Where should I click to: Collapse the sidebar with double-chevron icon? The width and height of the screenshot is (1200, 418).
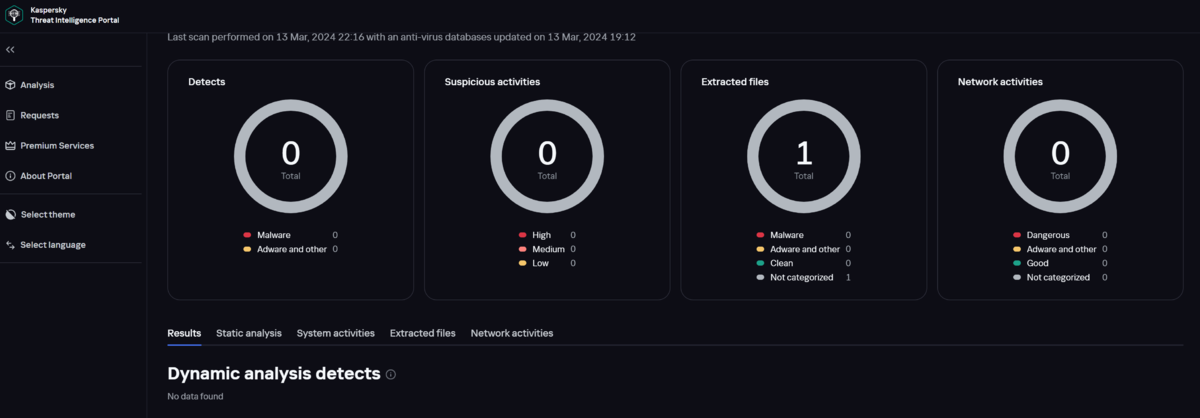(x=10, y=49)
